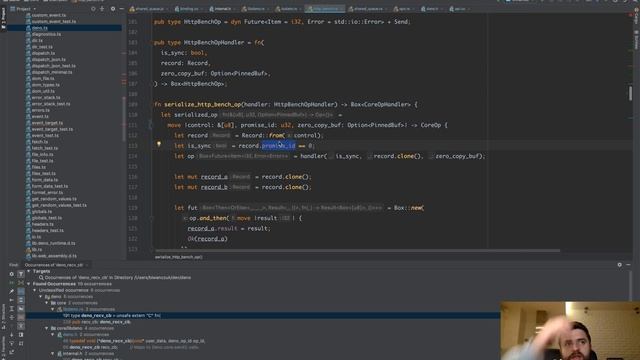Open get_random_values.ts in the Project tree

pyautogui.click(x=54, y=199)
